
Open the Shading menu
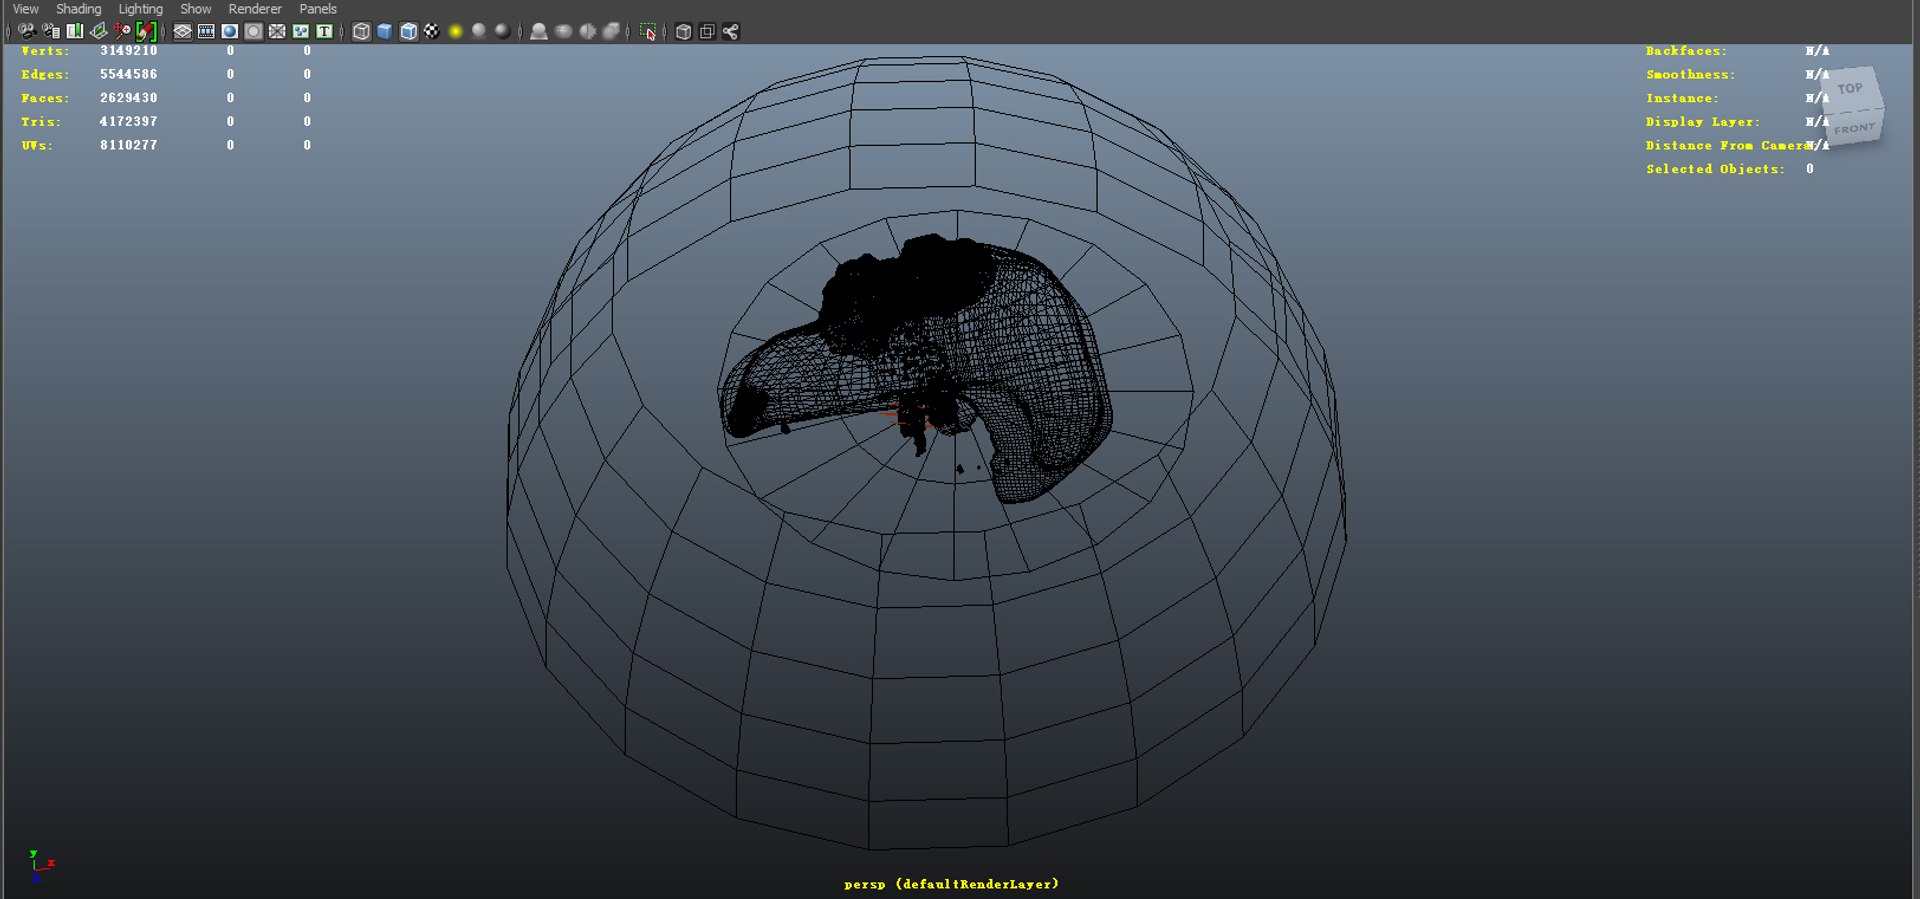[x=79, y=9]
